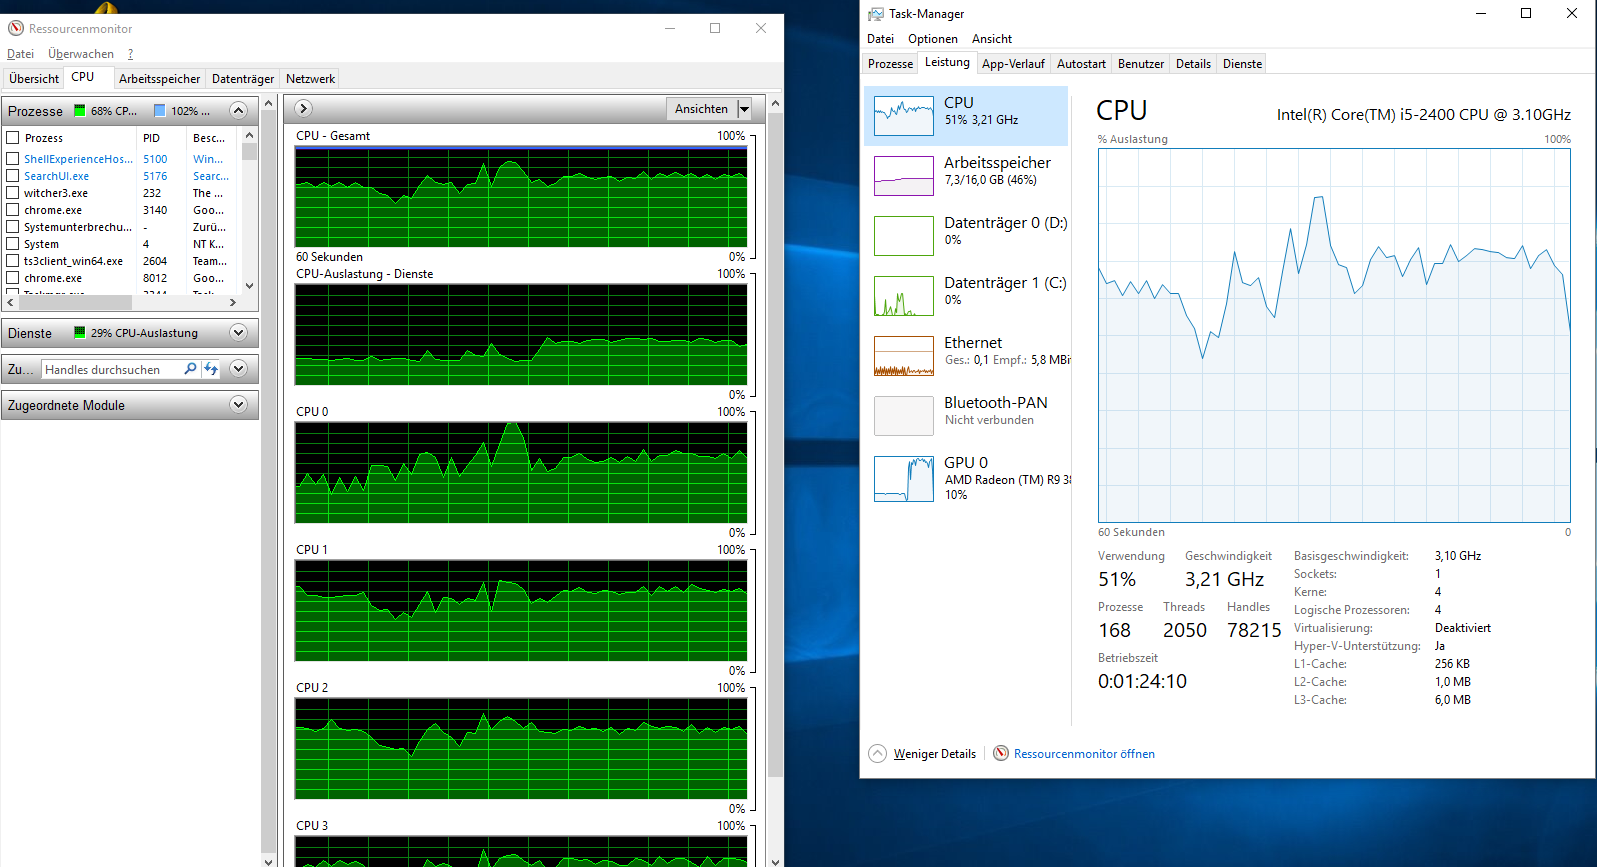
Task: Click the left pane vertical scrollbar down arrow
Action: tap(268, 860)
